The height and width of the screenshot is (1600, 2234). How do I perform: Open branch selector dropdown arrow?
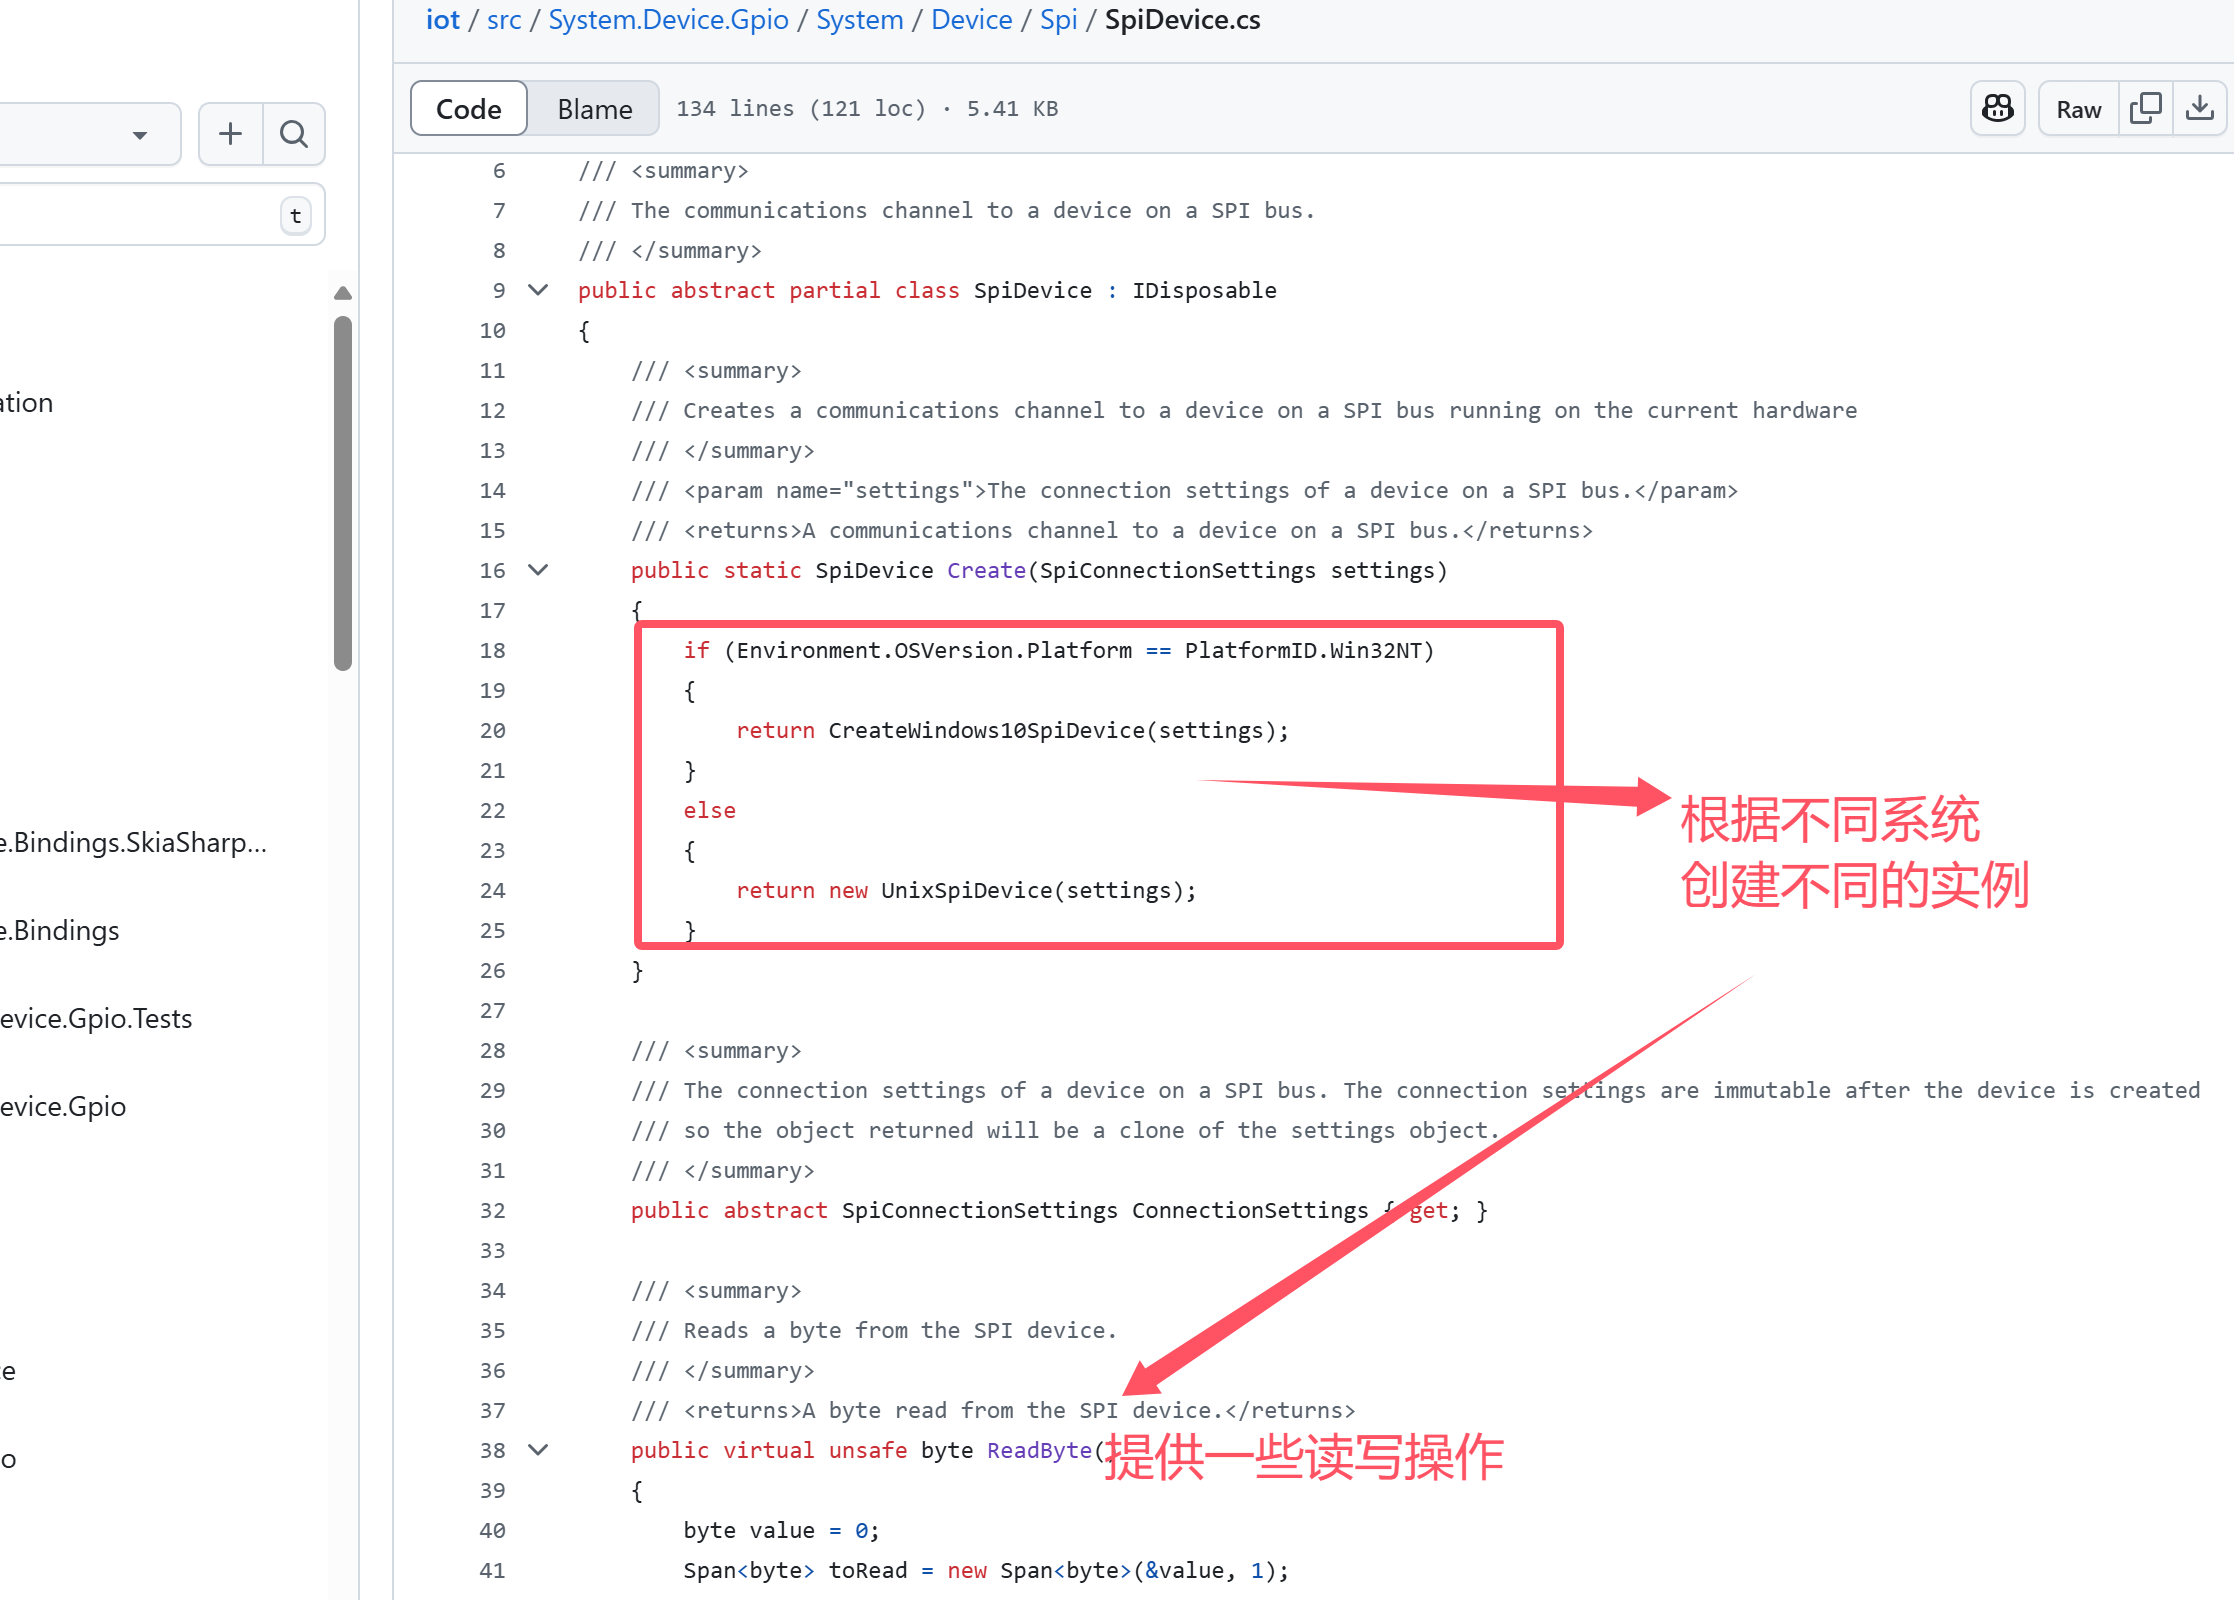[140, 135]
